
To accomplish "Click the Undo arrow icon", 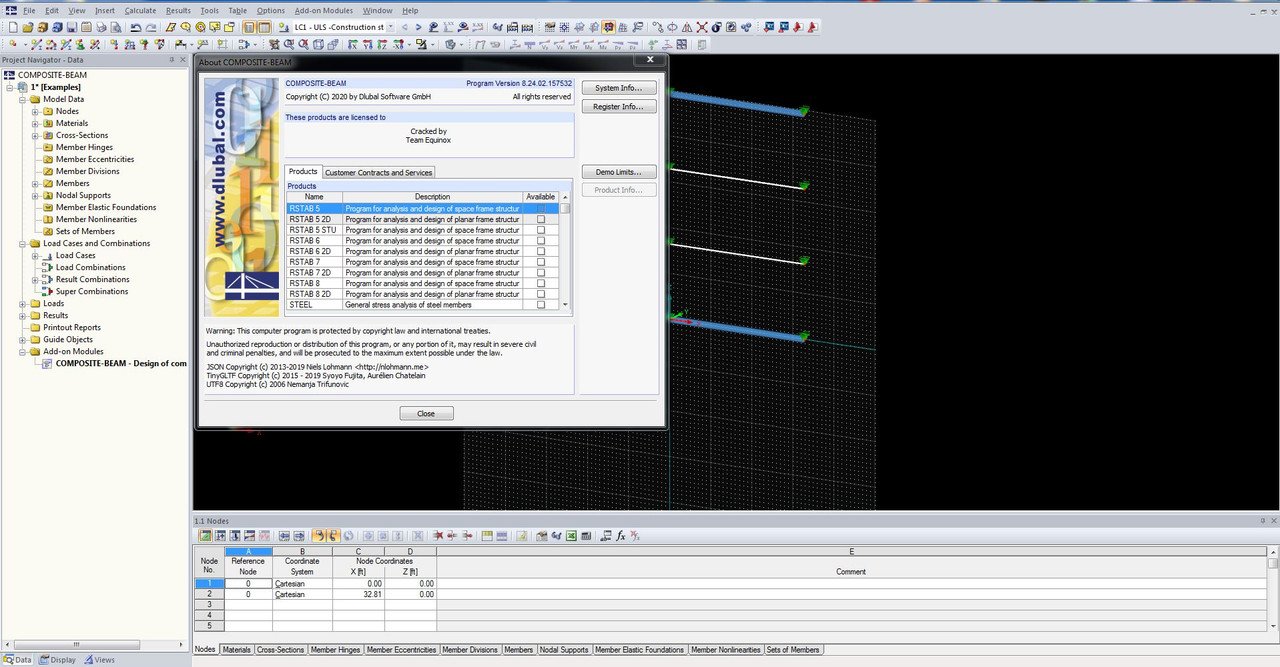I will tap(135, 27).
